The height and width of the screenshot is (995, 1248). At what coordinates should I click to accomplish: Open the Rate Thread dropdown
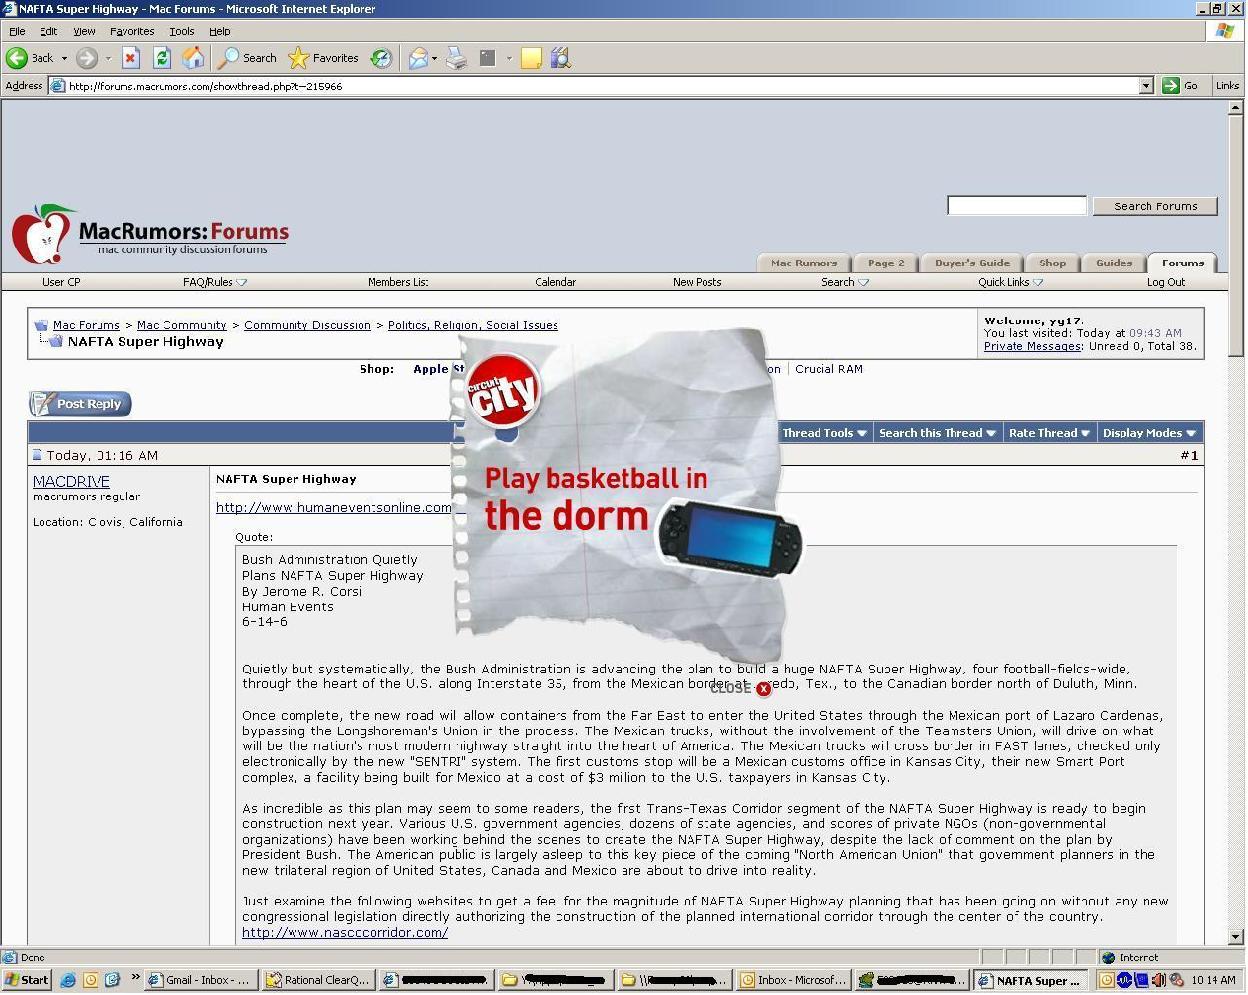coord(1049,433)
